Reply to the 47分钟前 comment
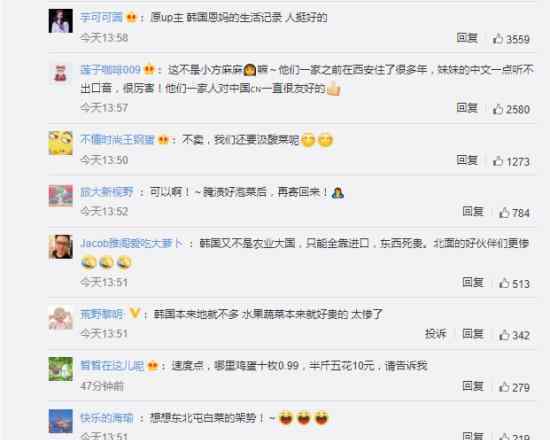Screen dimensions: 550x440 coord(473,386)
